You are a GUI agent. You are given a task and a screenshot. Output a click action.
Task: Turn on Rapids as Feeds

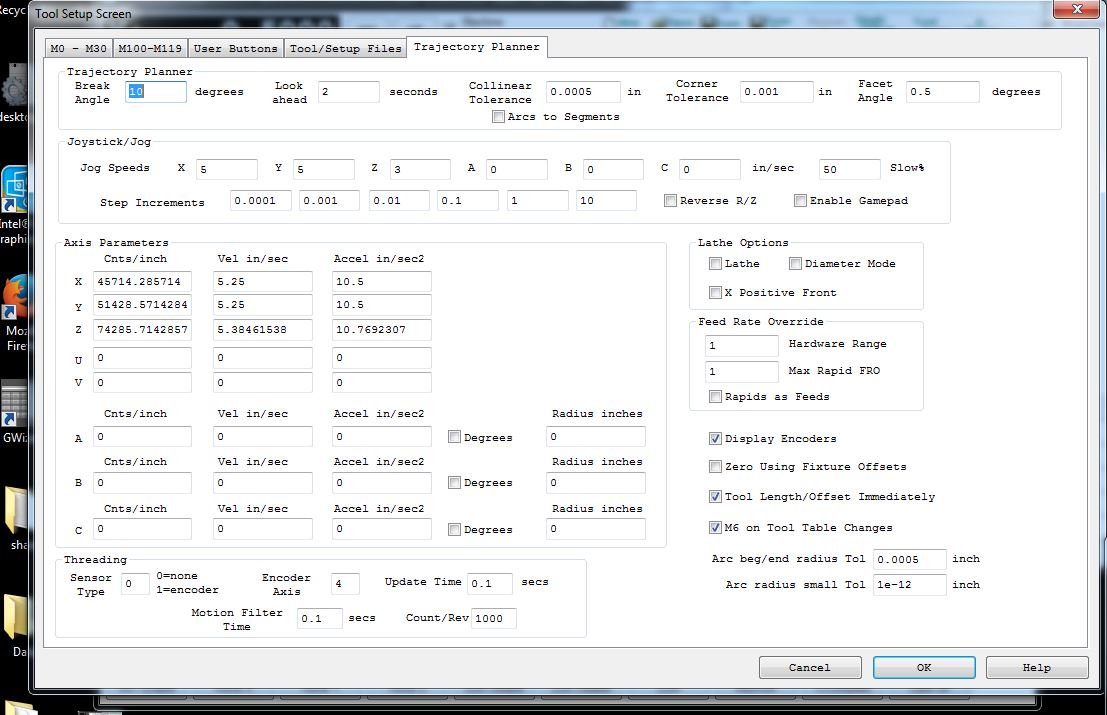pyautogui.click(x=715, y=397)
